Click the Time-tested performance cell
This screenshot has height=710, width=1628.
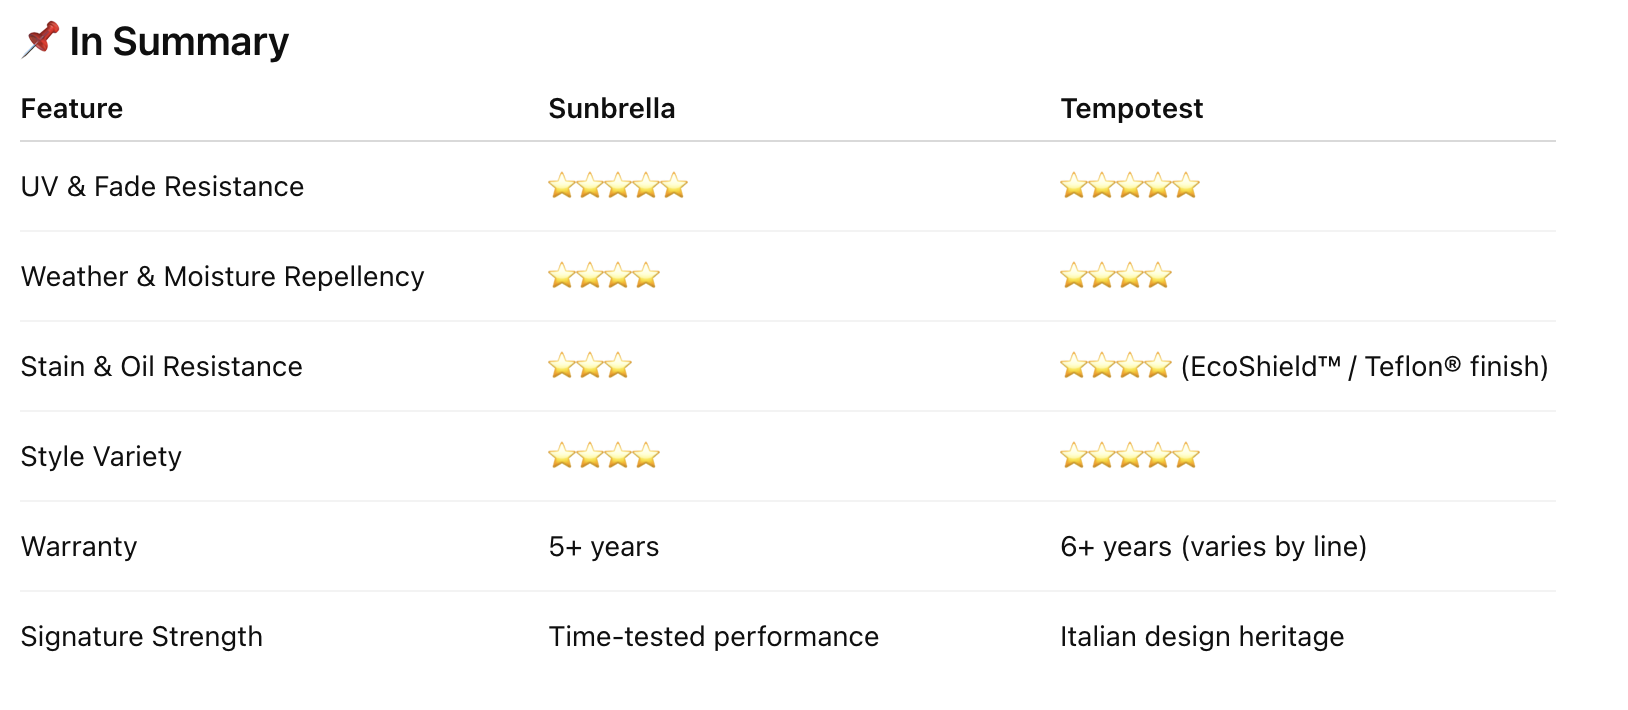pyautogui.click(x=713, y=636)
